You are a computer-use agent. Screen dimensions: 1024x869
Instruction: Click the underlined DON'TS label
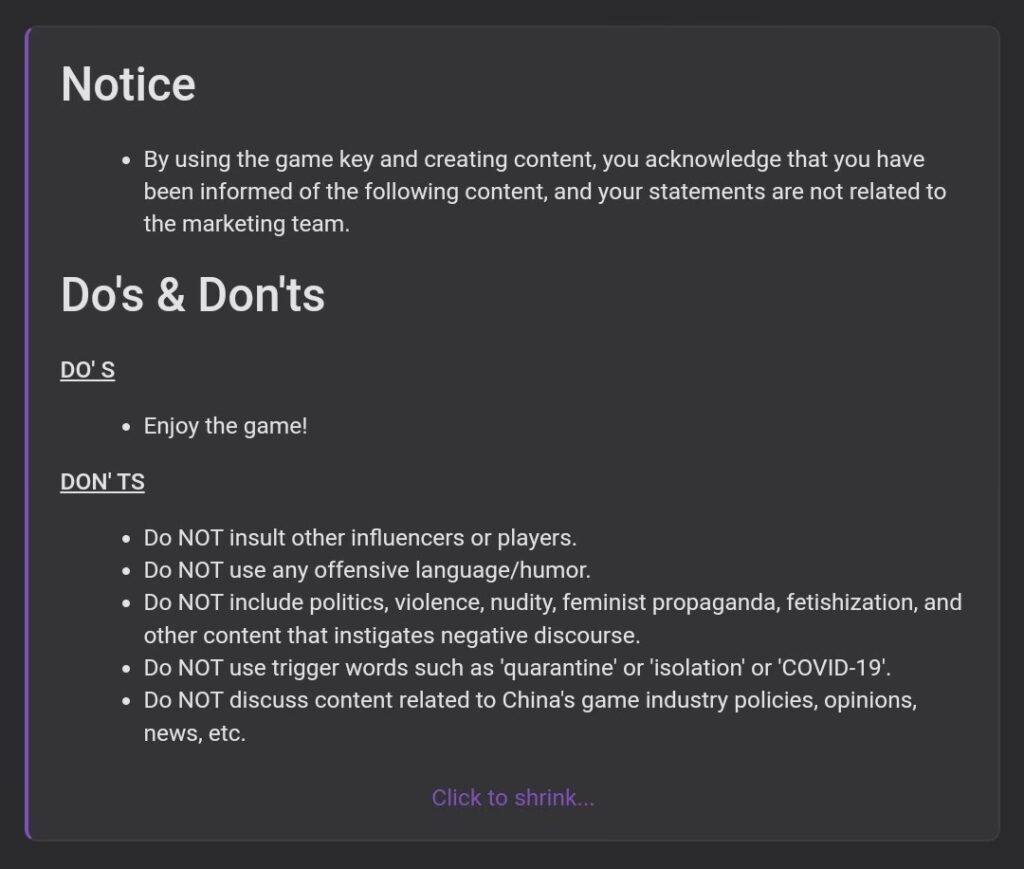pos(103,482)
